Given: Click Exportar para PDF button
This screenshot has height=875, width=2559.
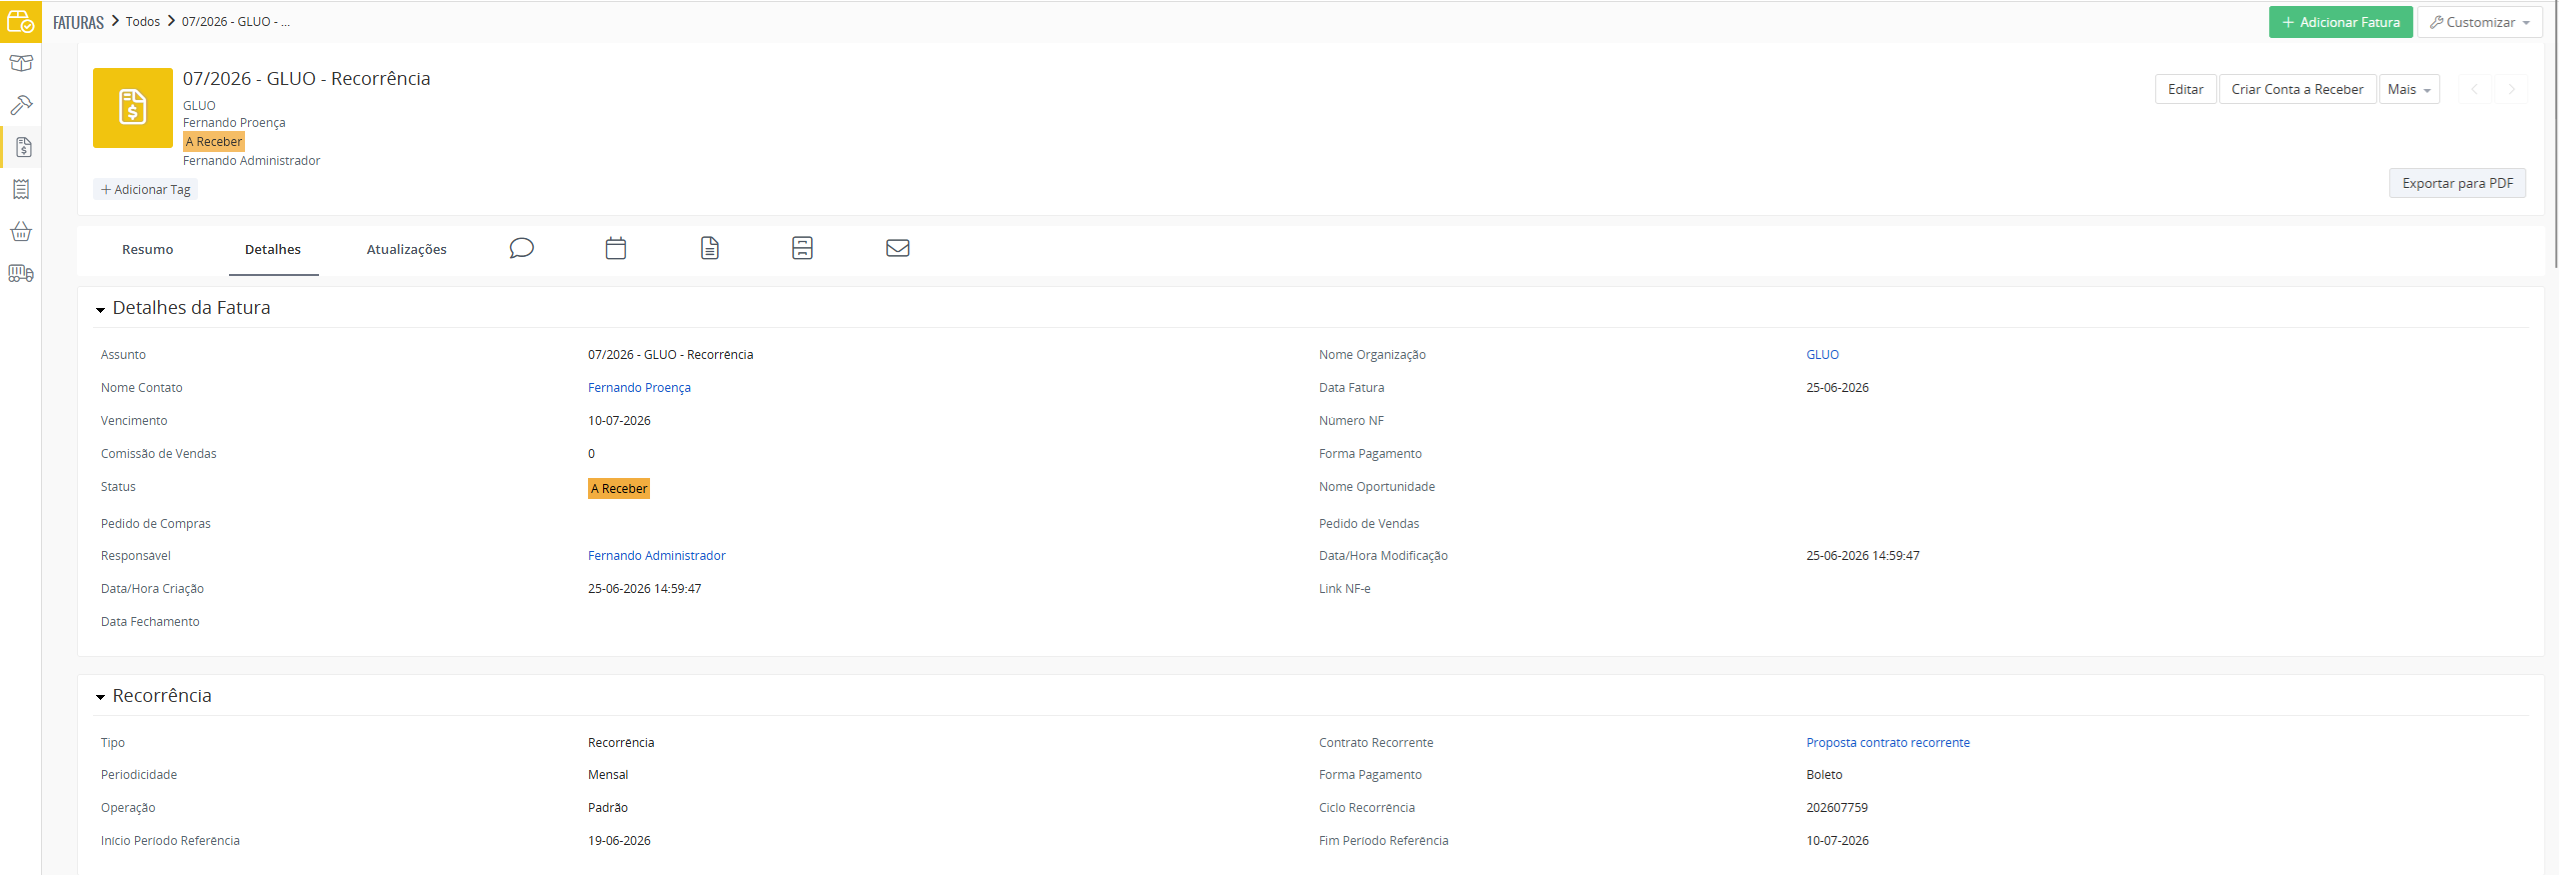Looking at the screenshot, I should pyautogui.click(x=2458, y=183).
